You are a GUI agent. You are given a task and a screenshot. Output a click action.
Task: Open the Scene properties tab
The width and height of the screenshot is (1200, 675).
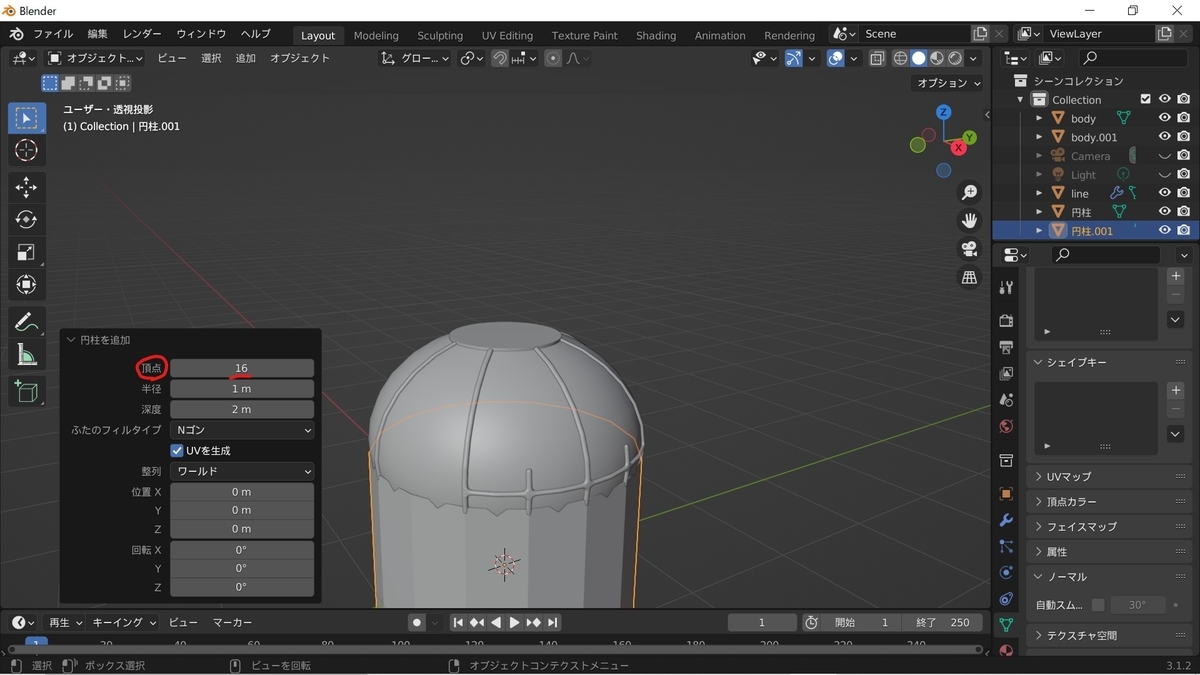click(x=1006, y=400)
